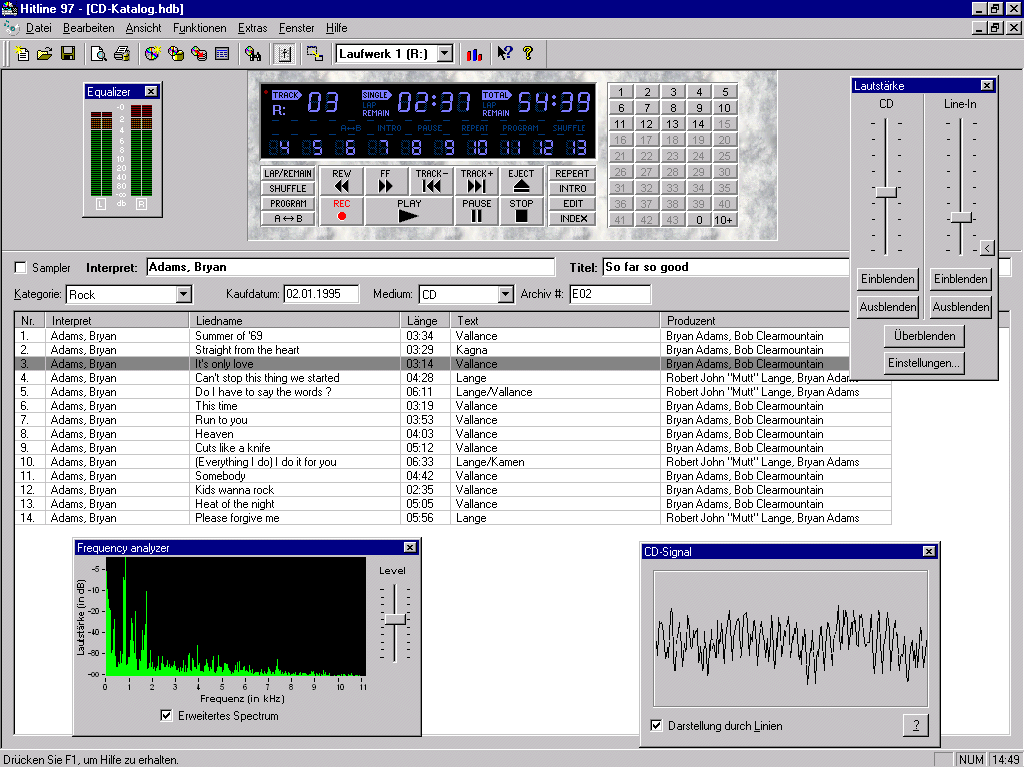1024x768 pixels.
Task: Uncheck Darstellung durch Linien checkbox
Action: 656,726
